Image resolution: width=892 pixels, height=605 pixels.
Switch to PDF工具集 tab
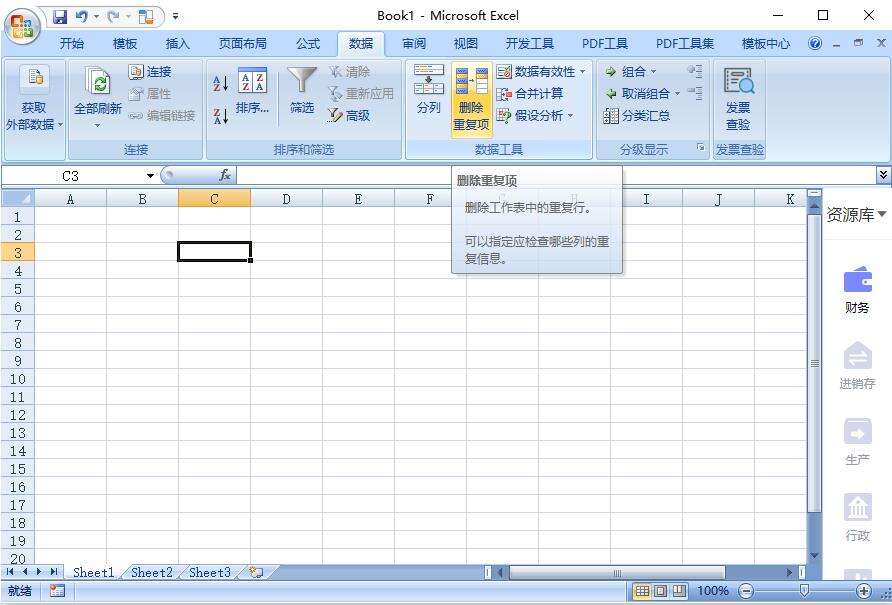tap(684, 44)
